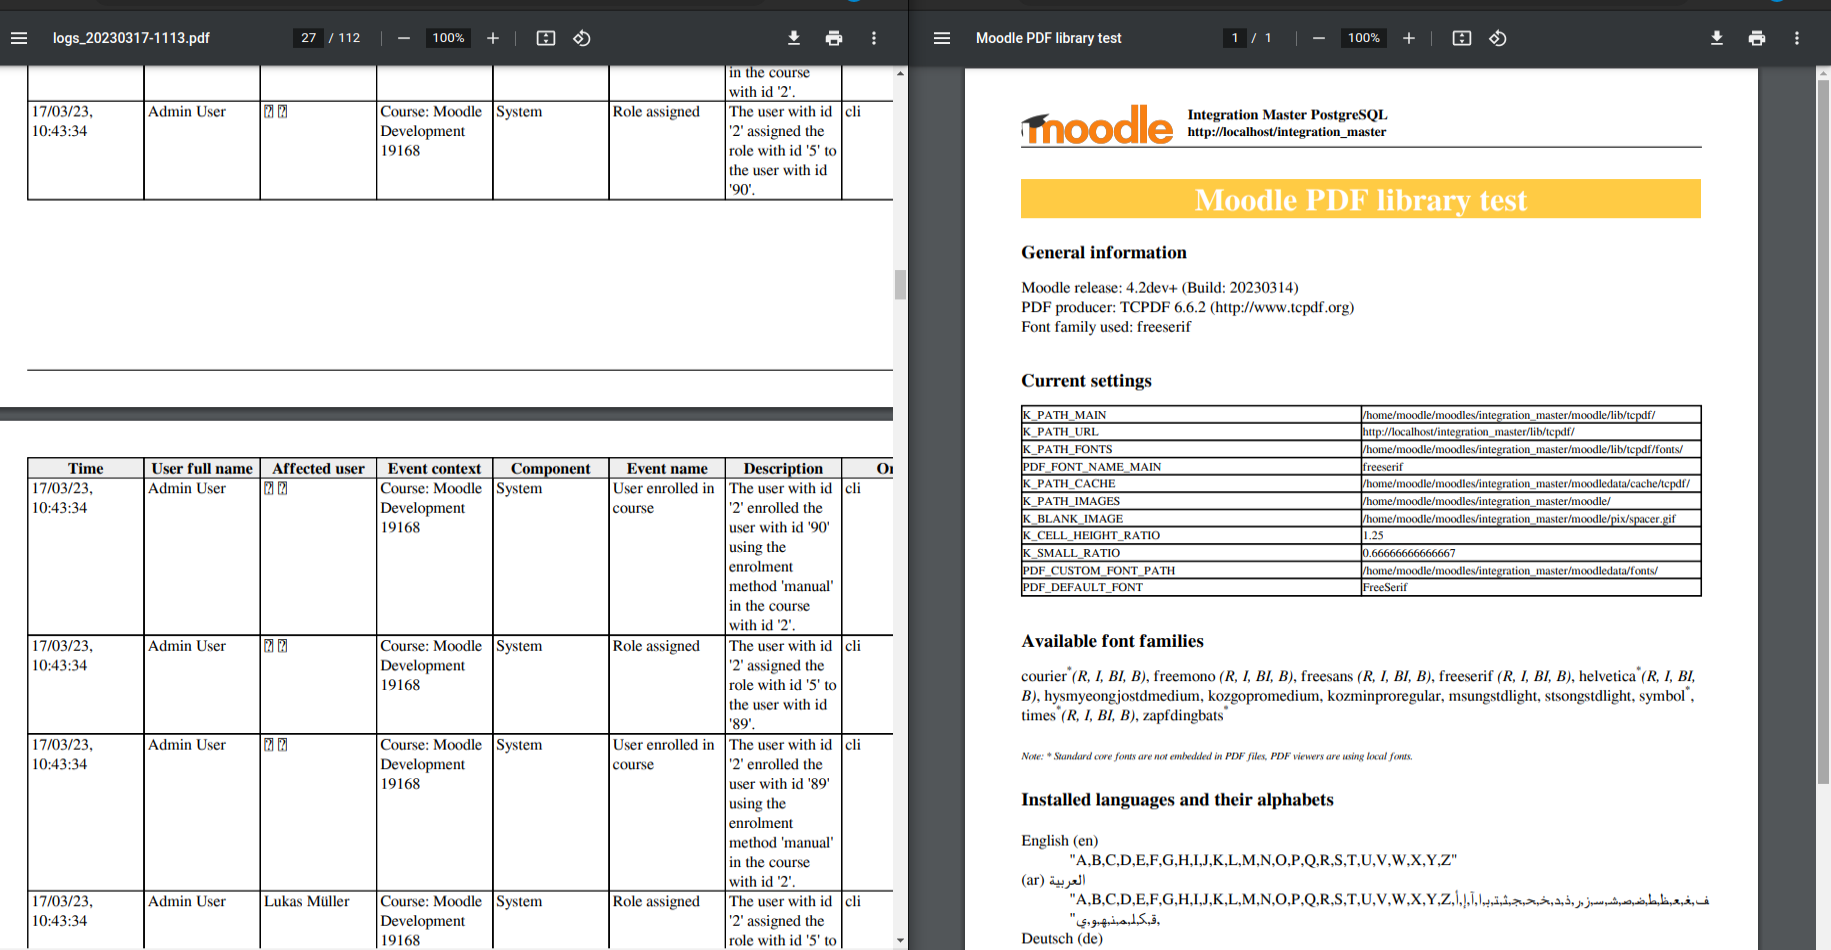This screenshot has width=1831, height=950.
Task: Print the Moodle PDF library test
Action: tap(1757, 38)
